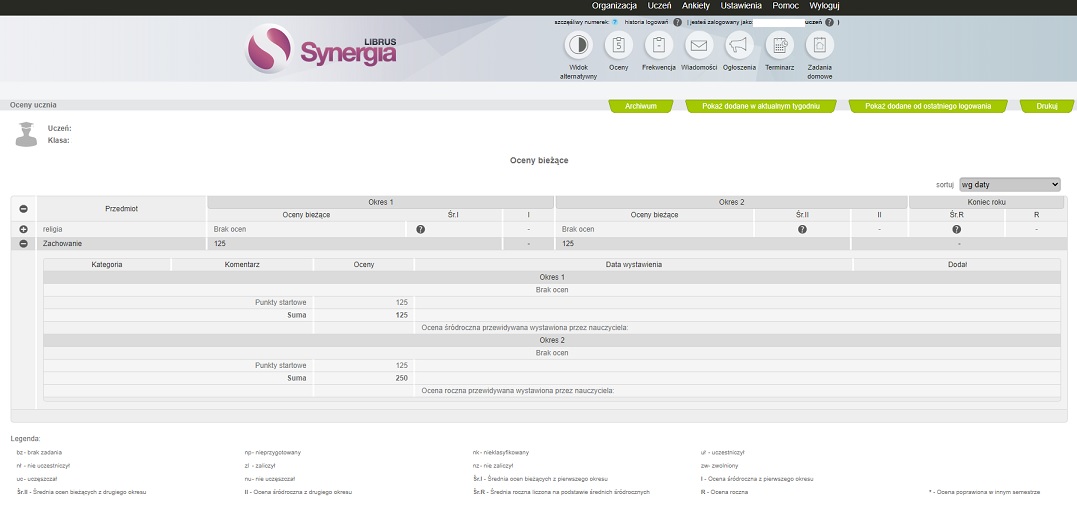Click the Okres 2 header in the grades table header

click(x=732, y=203)
